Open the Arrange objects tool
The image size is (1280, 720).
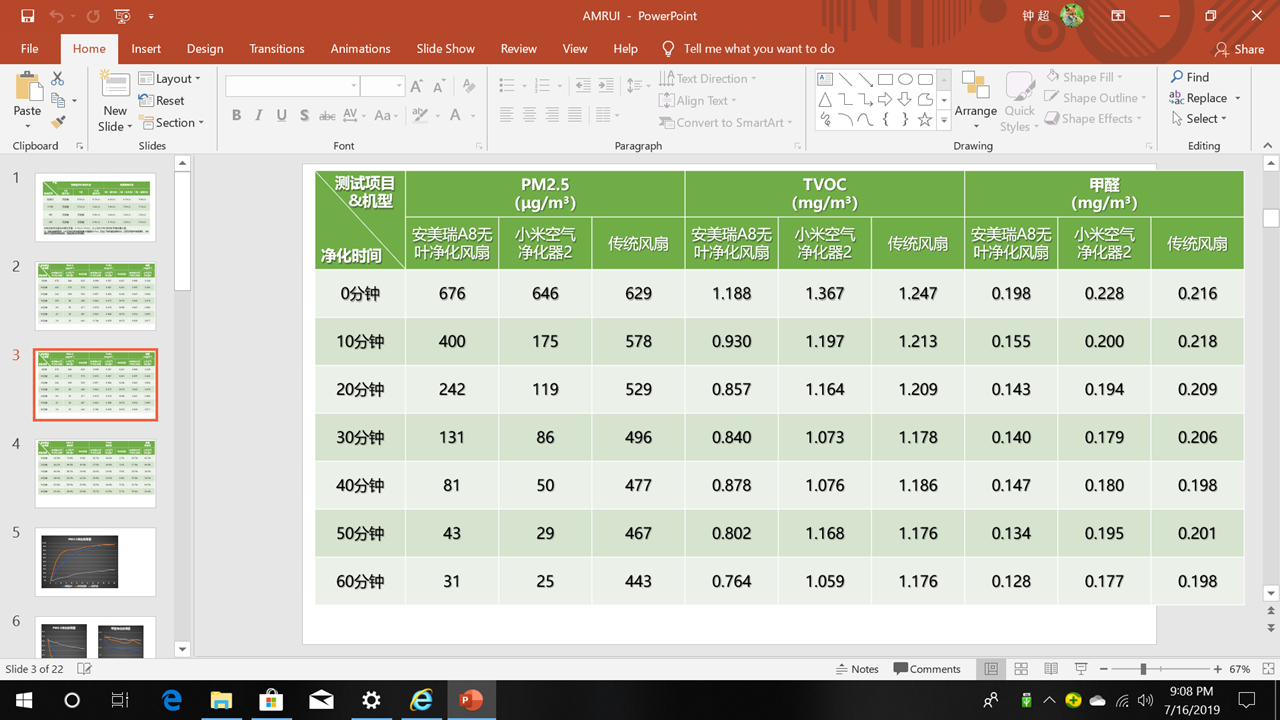[x=975, y=100]
